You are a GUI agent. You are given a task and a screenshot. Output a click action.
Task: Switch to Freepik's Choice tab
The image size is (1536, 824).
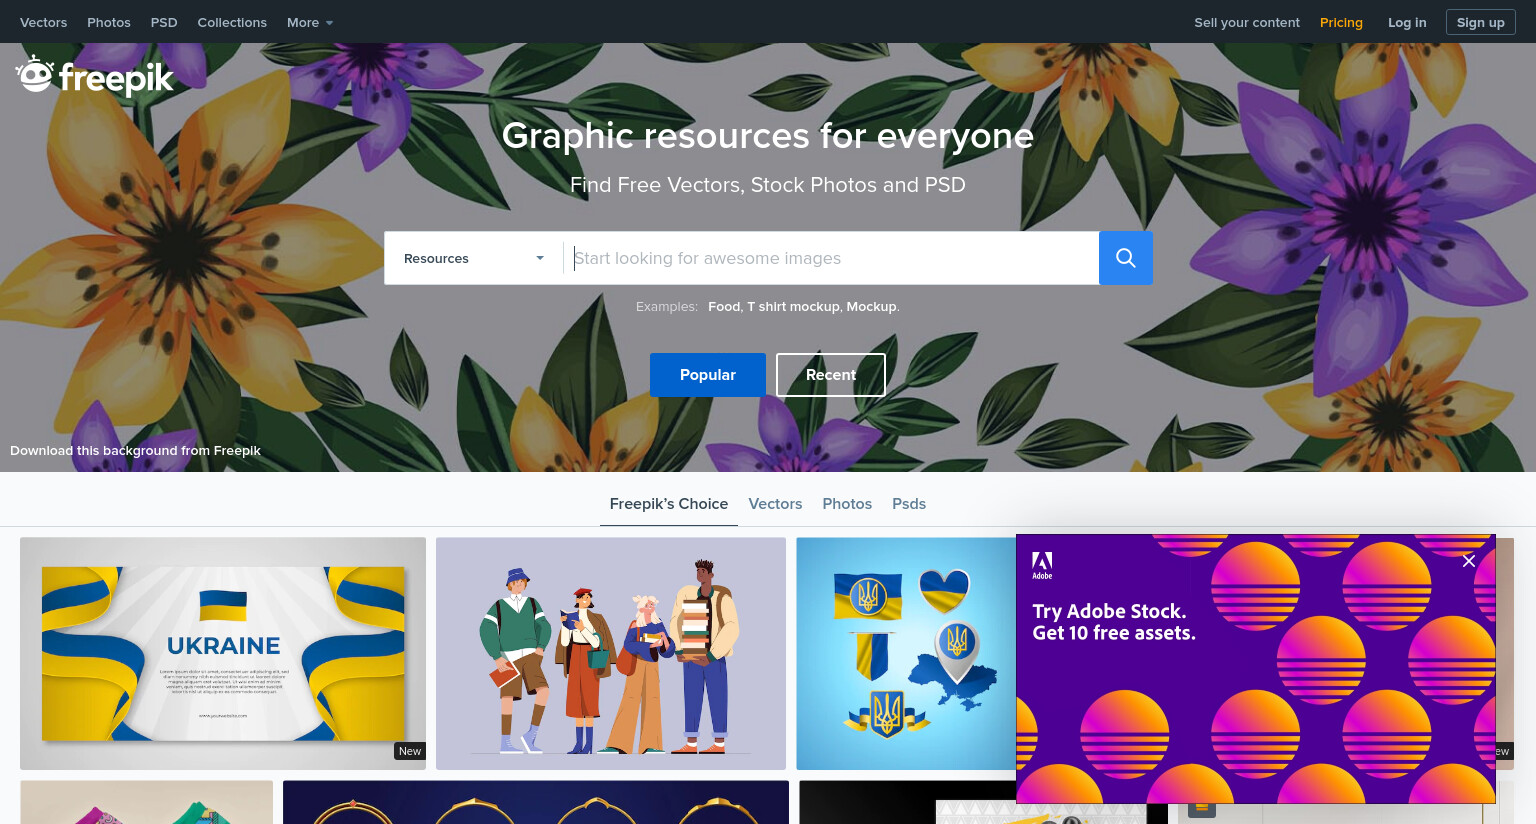(669, 504)
